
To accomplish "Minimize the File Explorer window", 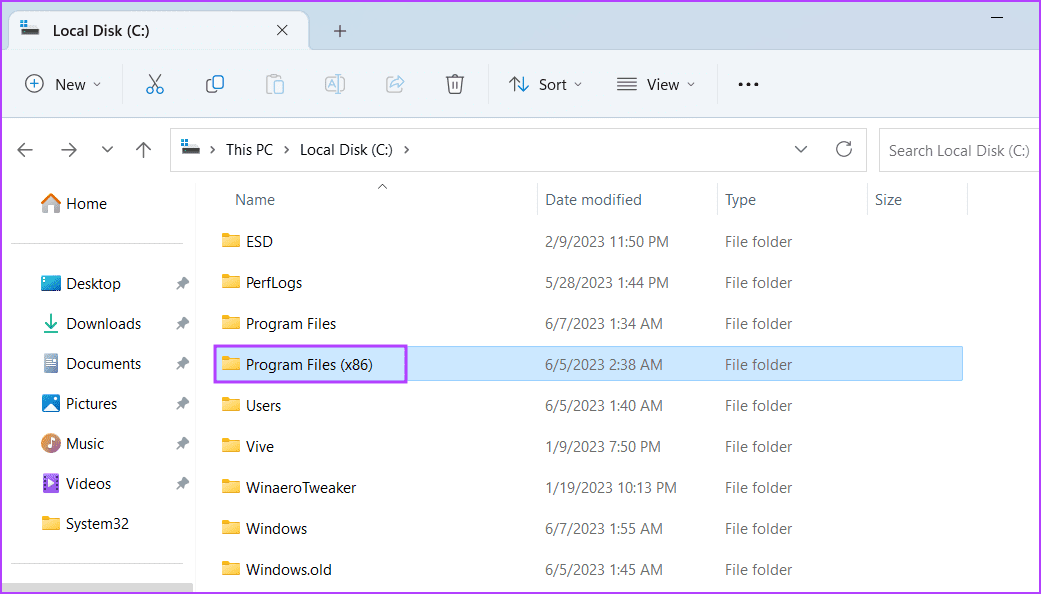I will tap(997, 18).
